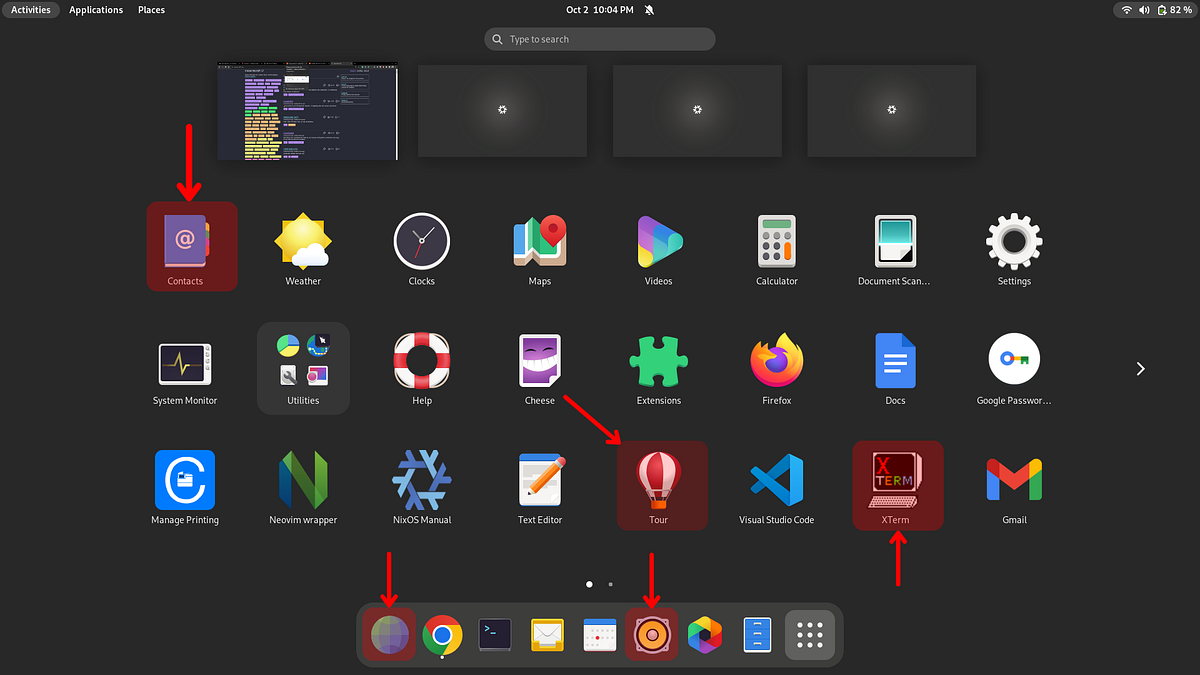Show all apps with the grid button
Image resolution: width=1200 pixels, height=675 pixels.
[x=809, y=634]
